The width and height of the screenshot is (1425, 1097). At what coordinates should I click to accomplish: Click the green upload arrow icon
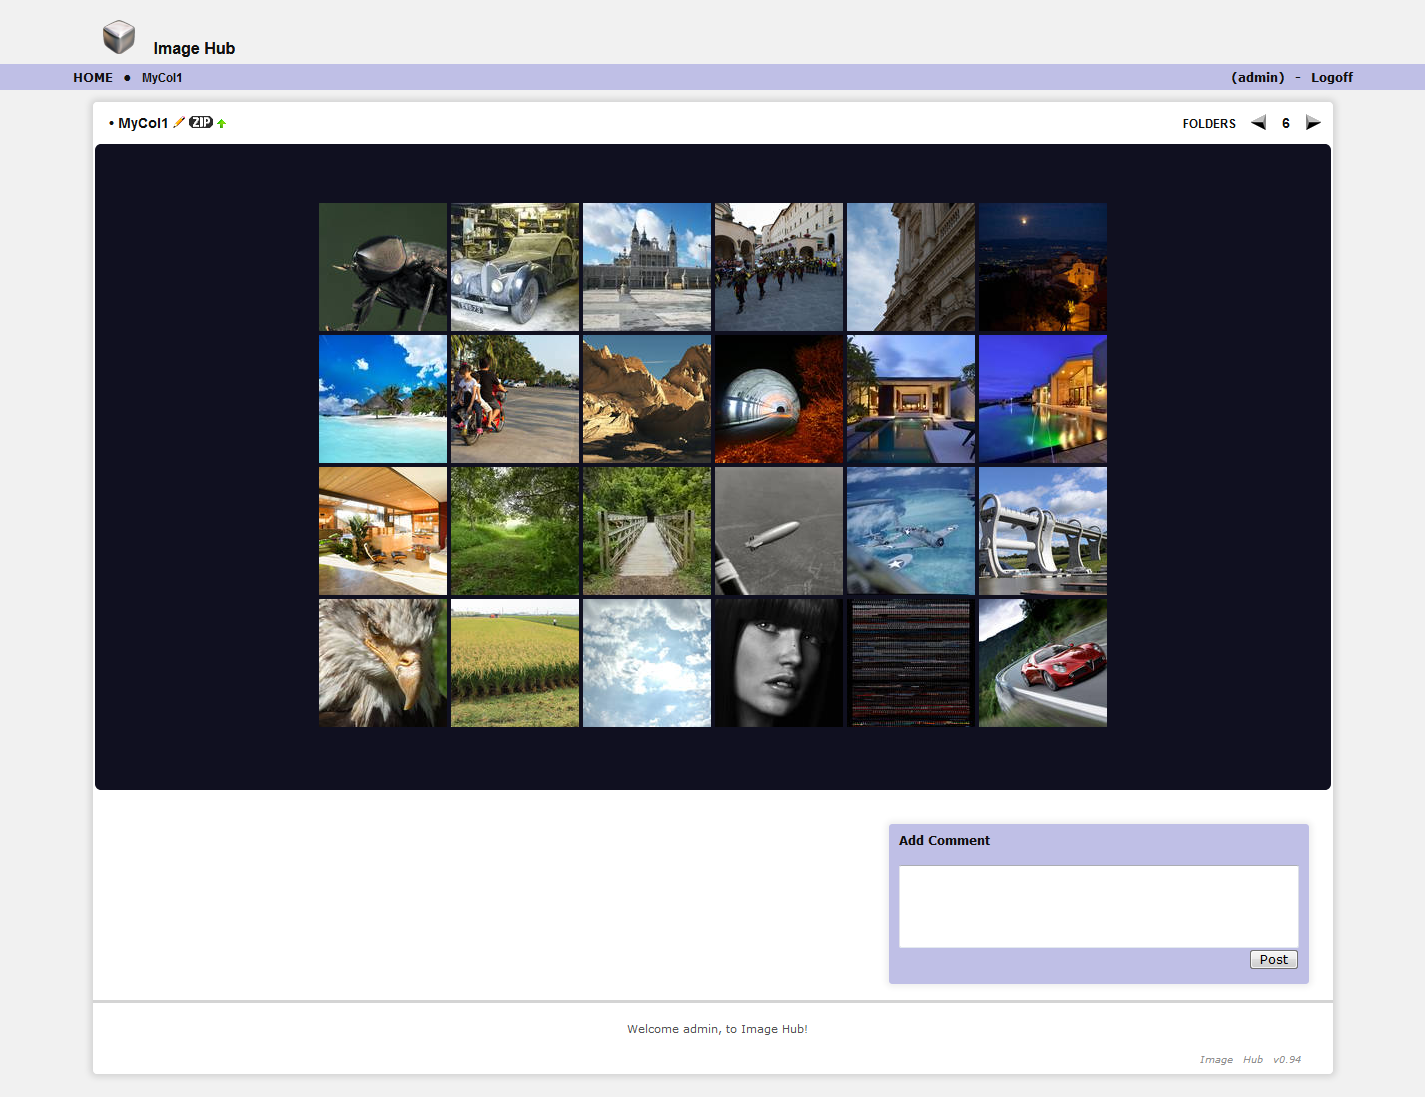tap(222, 123)
